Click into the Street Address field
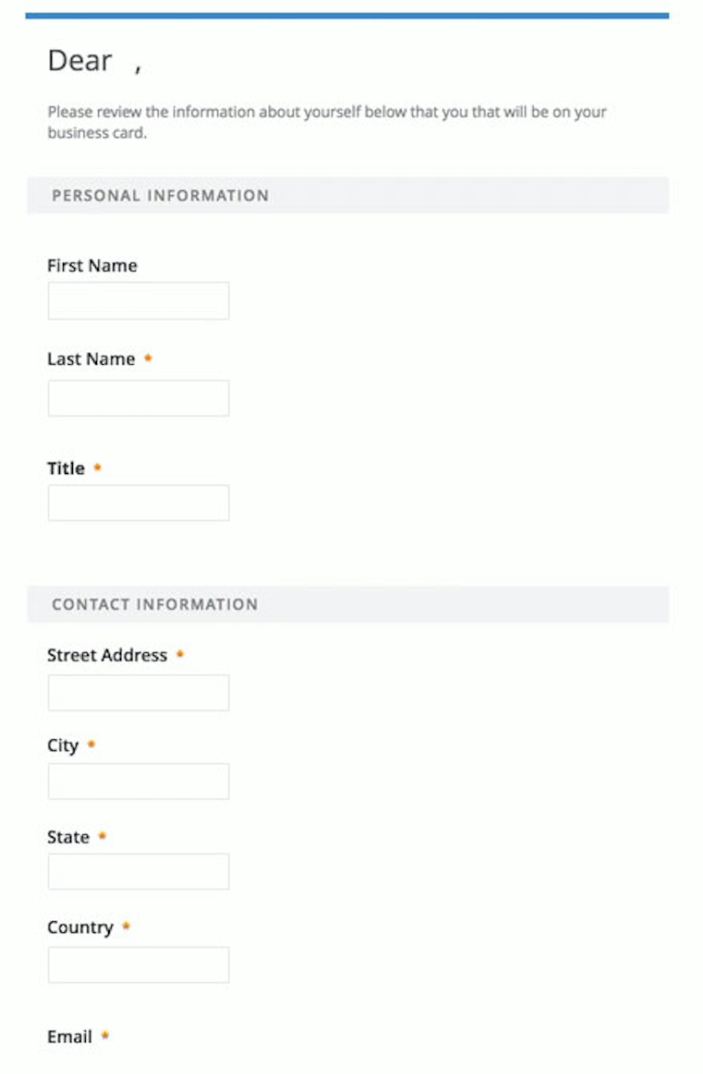 tap(138, 693)
